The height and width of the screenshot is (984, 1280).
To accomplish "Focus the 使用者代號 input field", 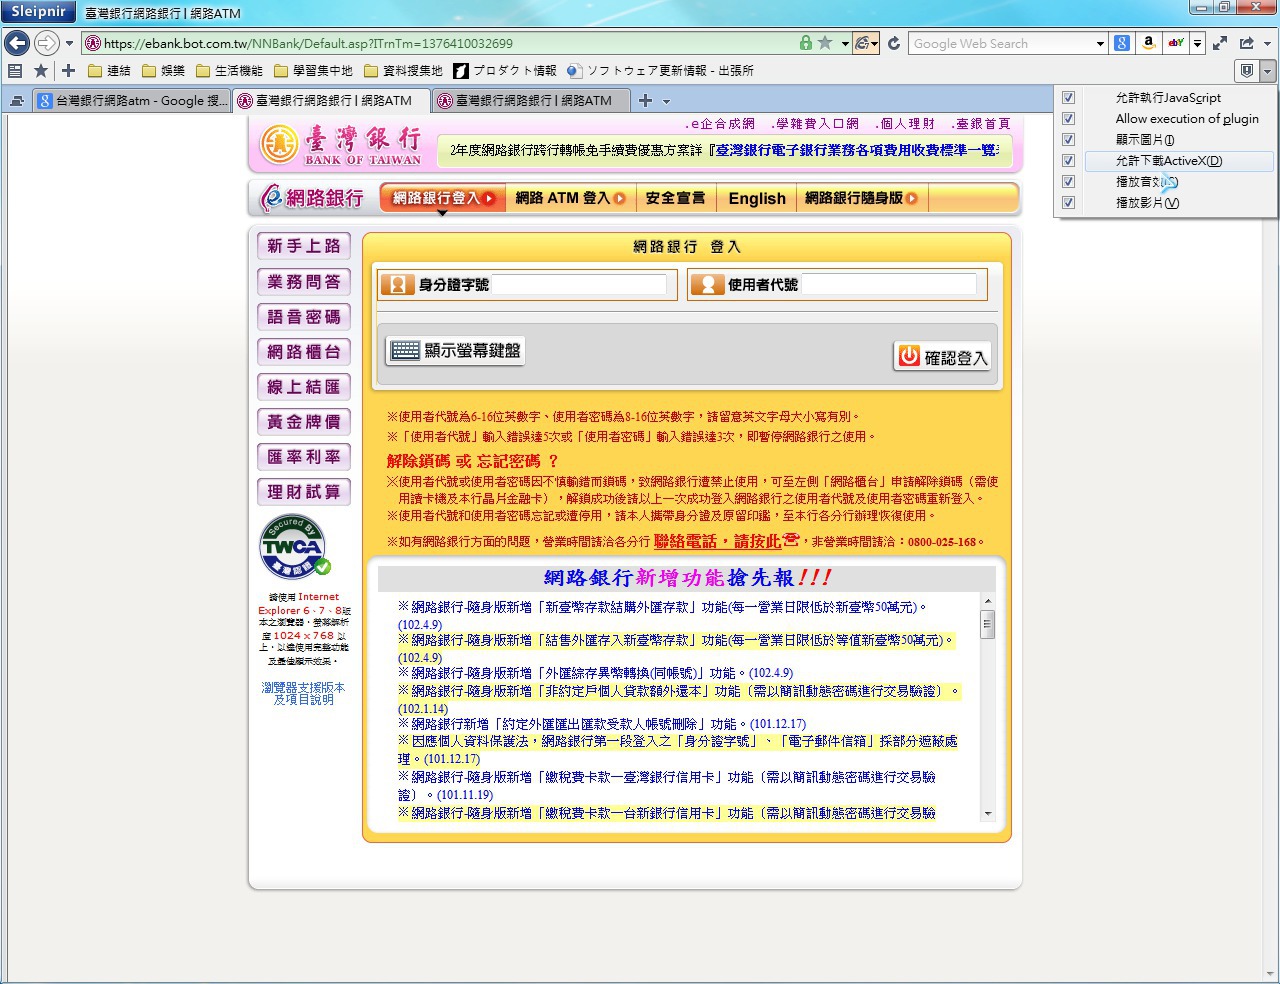I will [889, 284].
